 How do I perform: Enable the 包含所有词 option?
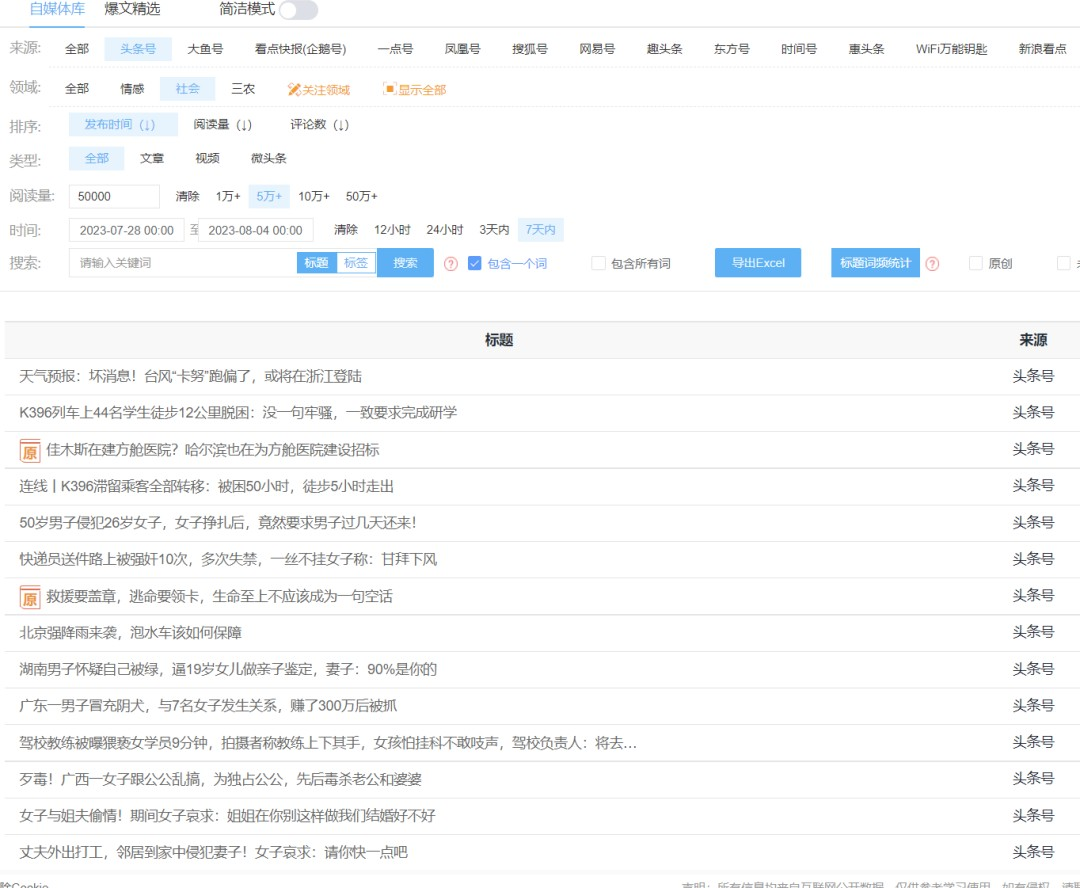click(x=597, y=263)
